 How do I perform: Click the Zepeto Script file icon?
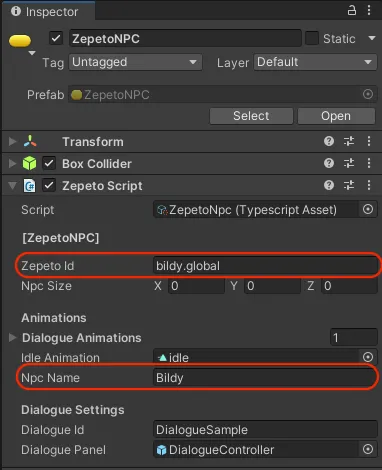click(29, 186)
